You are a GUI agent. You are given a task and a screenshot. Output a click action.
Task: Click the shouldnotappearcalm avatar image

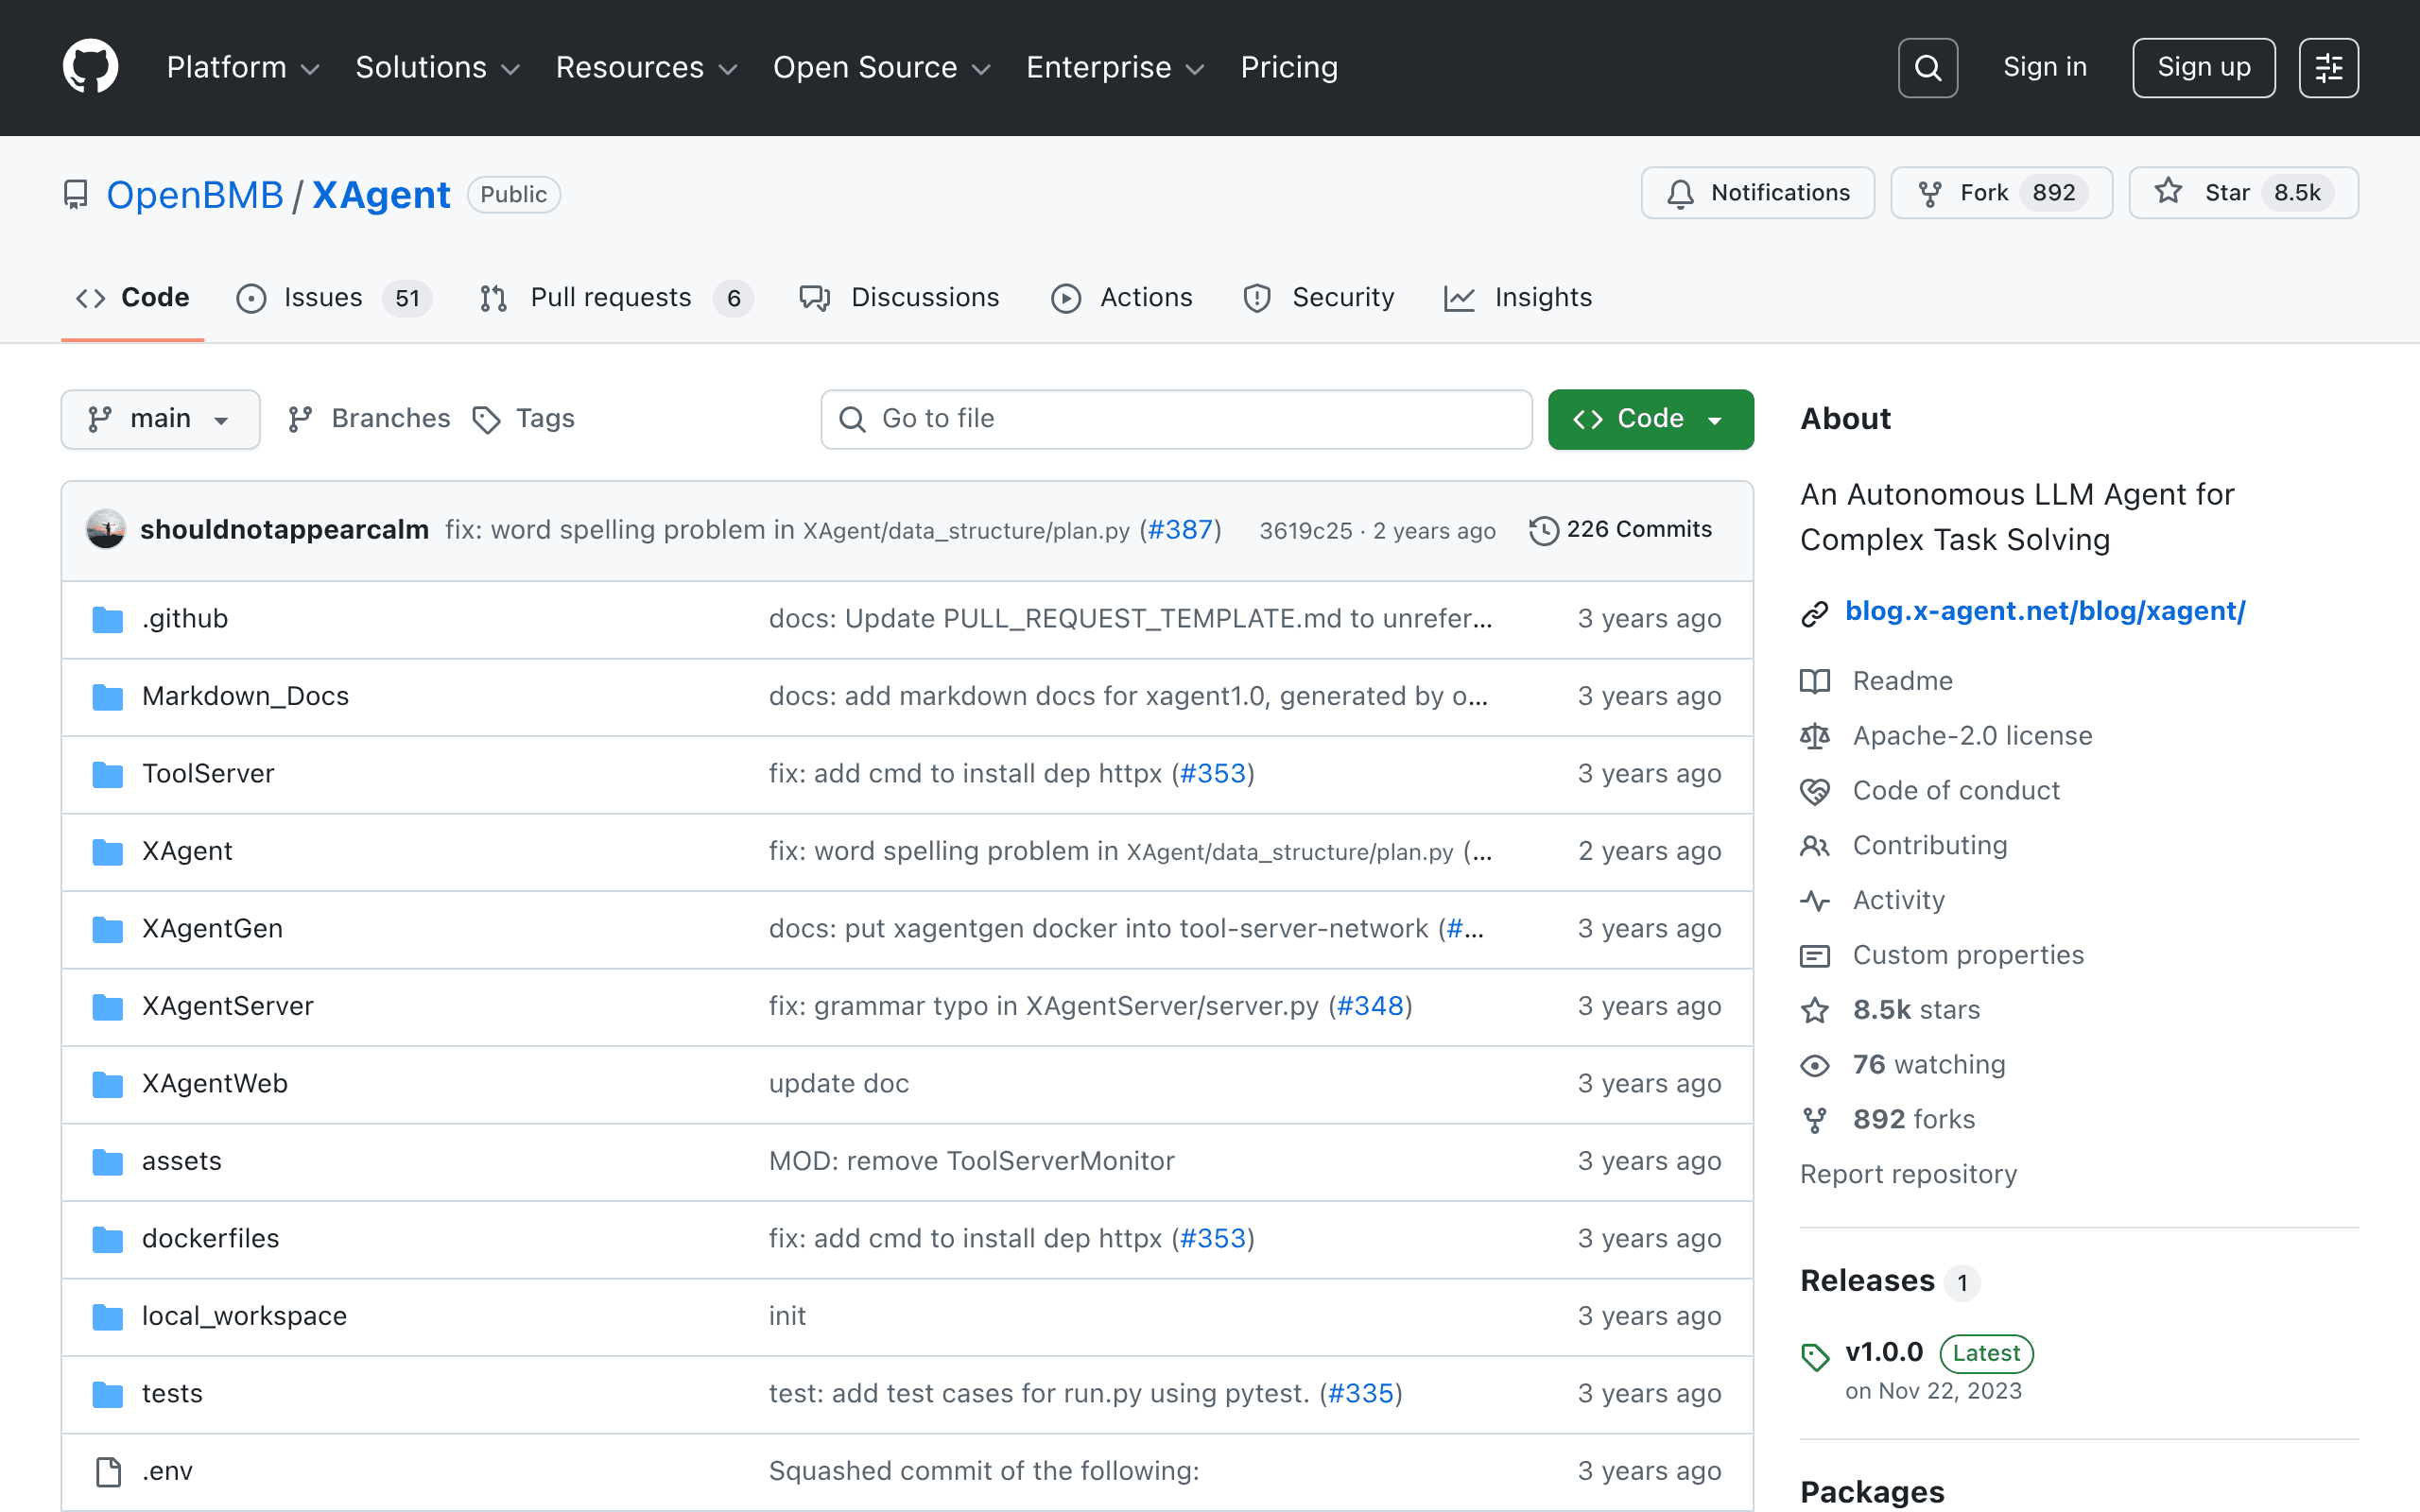106,530
